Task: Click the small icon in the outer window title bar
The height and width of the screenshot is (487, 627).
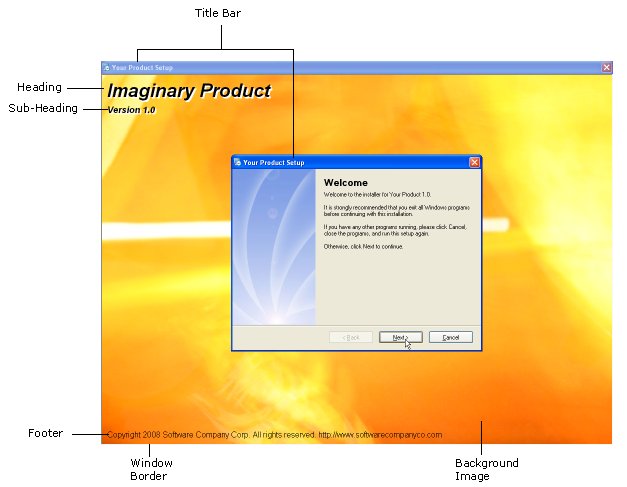Action: pos(107,68)
